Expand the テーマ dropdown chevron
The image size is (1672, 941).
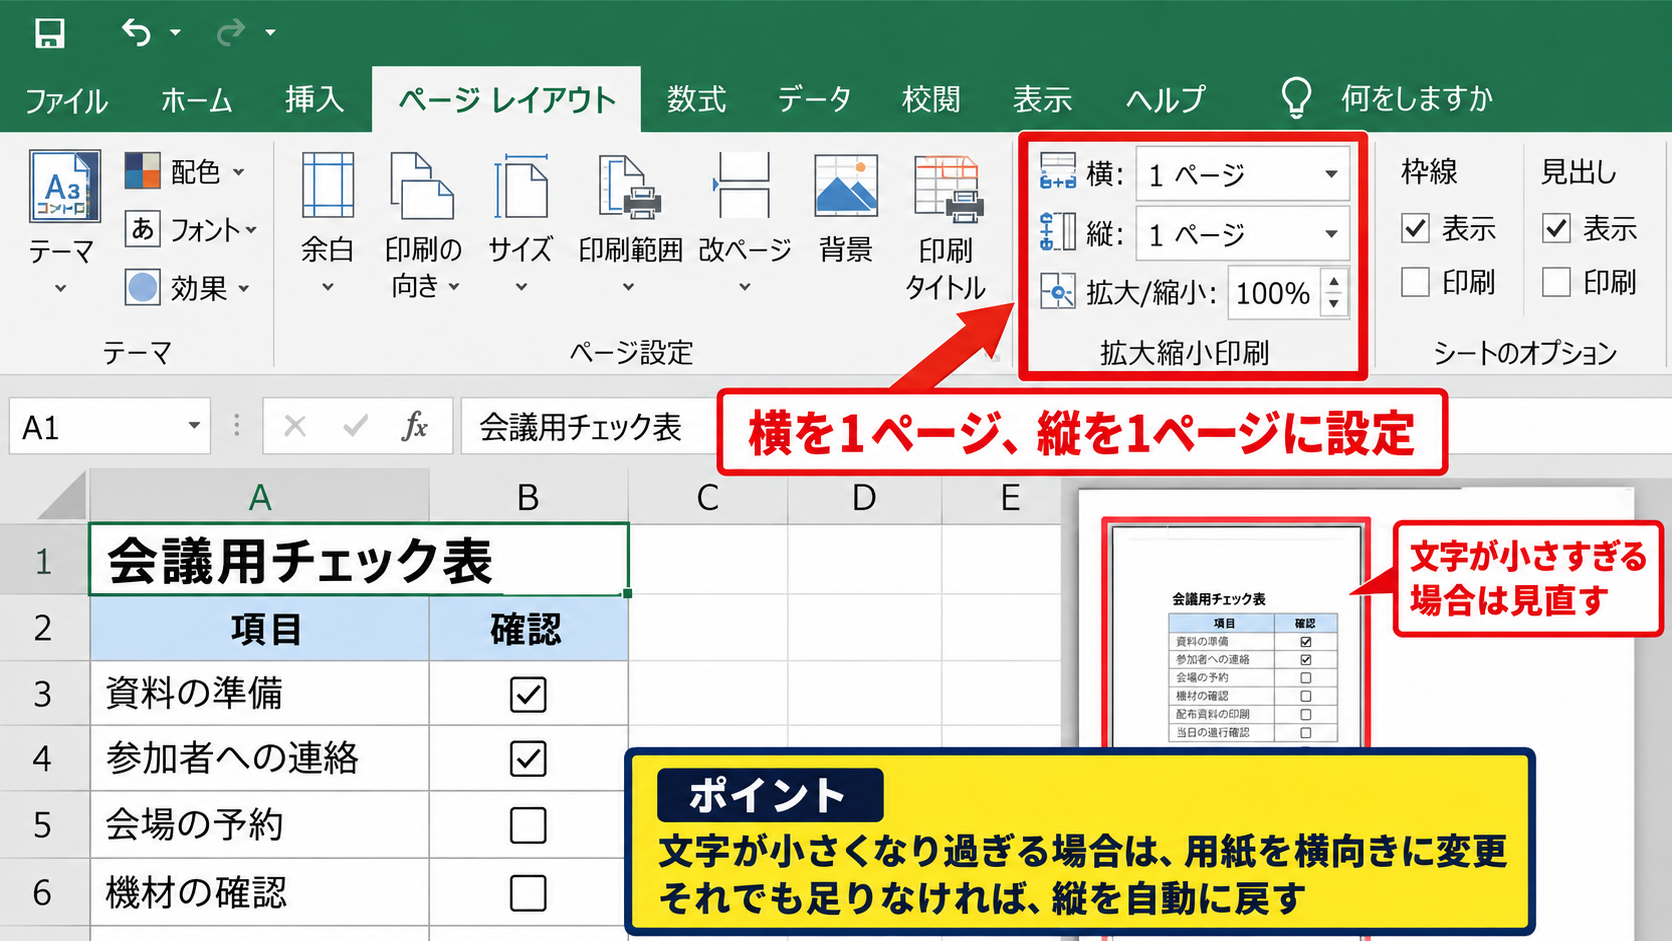(x=61, y=289)
